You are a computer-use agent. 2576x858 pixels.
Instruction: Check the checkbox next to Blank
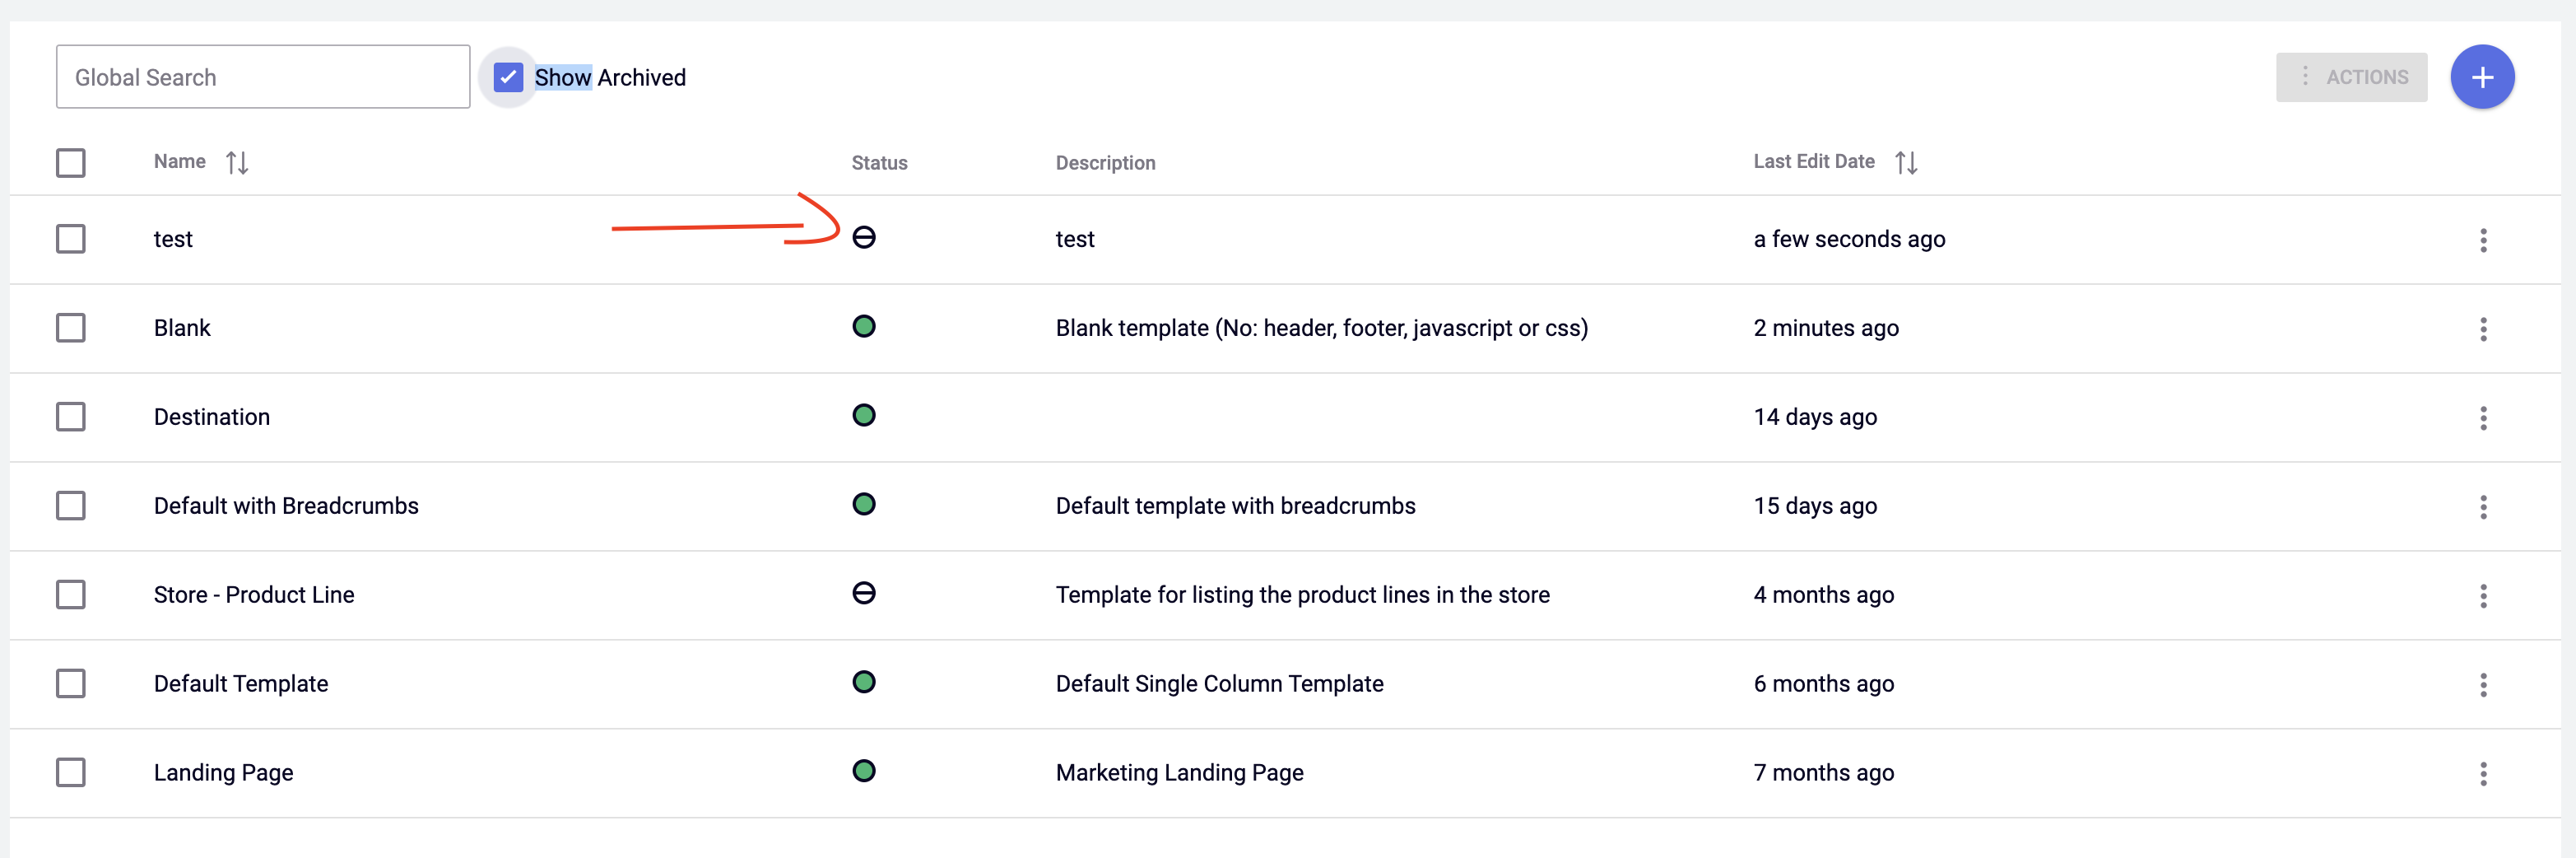71,327
